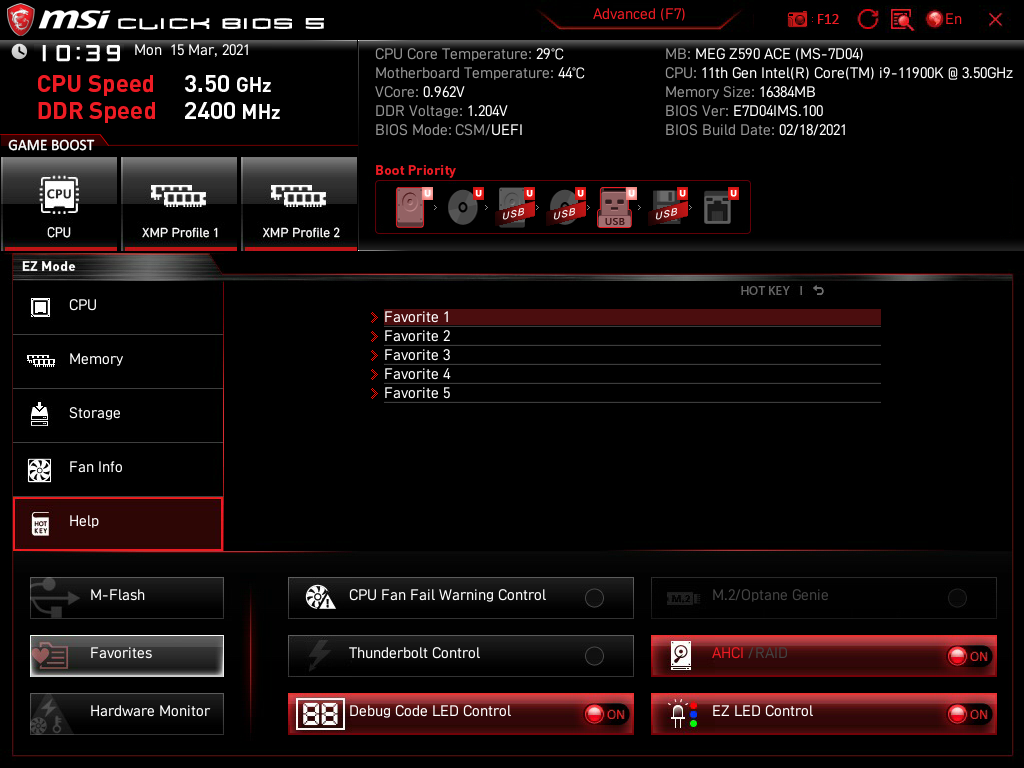Click the fan icon beside Fan Info
The height and width of the screenshot is (768, 1024).
pos(40,470)
